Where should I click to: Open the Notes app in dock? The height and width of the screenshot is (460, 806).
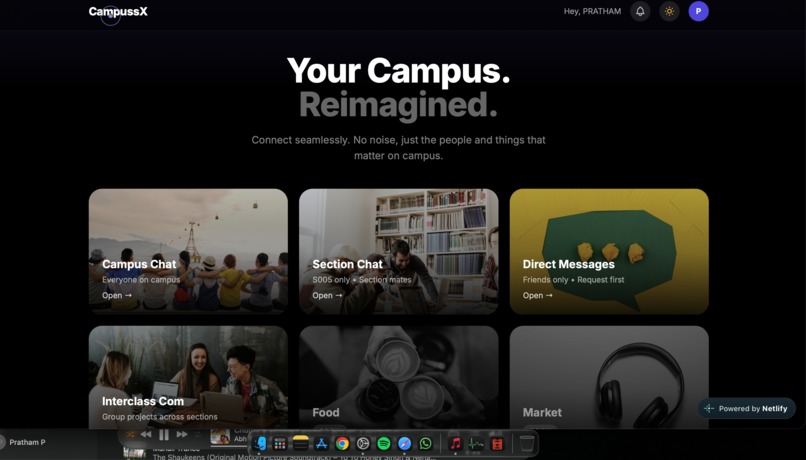[x=300, y=444]
